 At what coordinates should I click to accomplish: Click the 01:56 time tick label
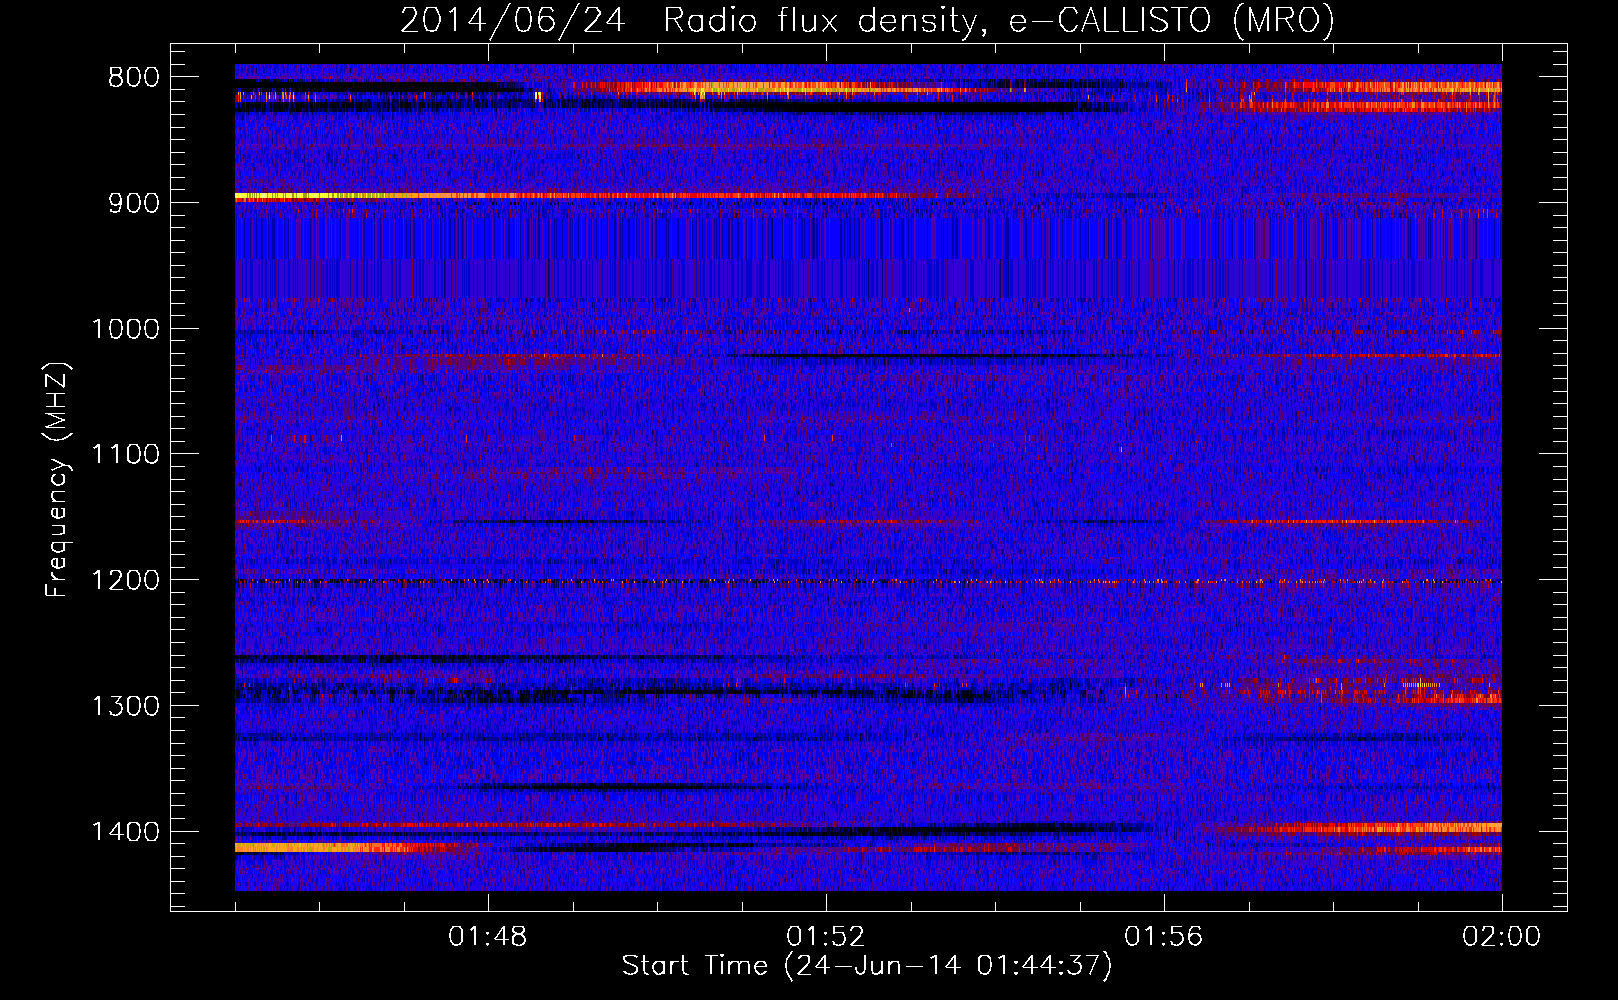(1164, 937)
